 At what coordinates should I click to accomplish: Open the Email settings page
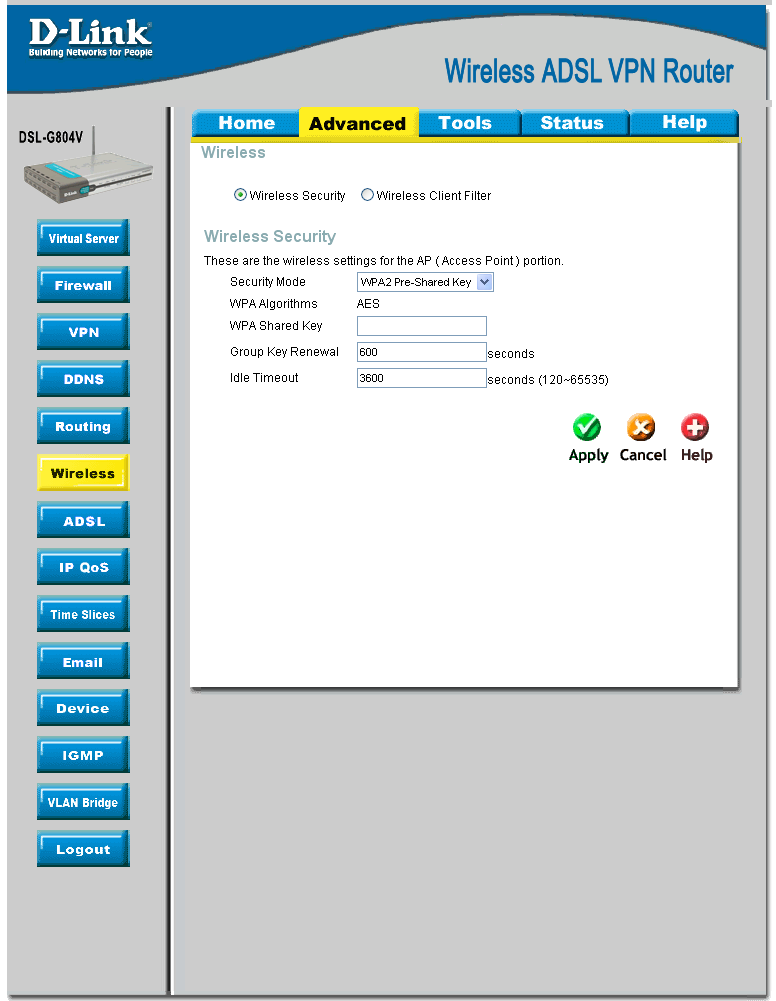coord(84,661)
